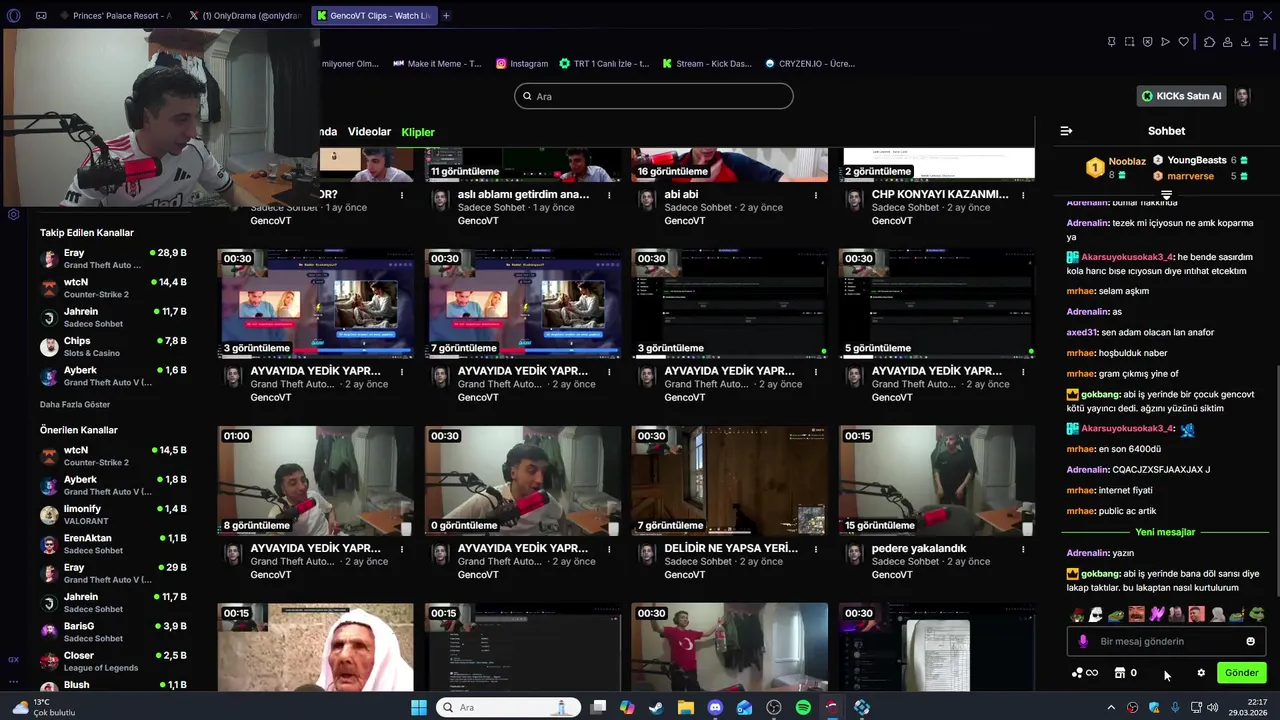Image resolution: width=1280 pixels, height=720 pixels.
Task: Open browser downloads icon
Action: (1245, 42)
